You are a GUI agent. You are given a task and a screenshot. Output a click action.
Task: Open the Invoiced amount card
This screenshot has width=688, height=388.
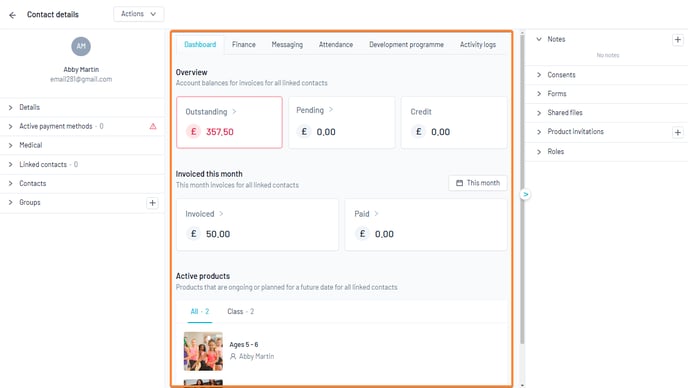tap(257, 225)
